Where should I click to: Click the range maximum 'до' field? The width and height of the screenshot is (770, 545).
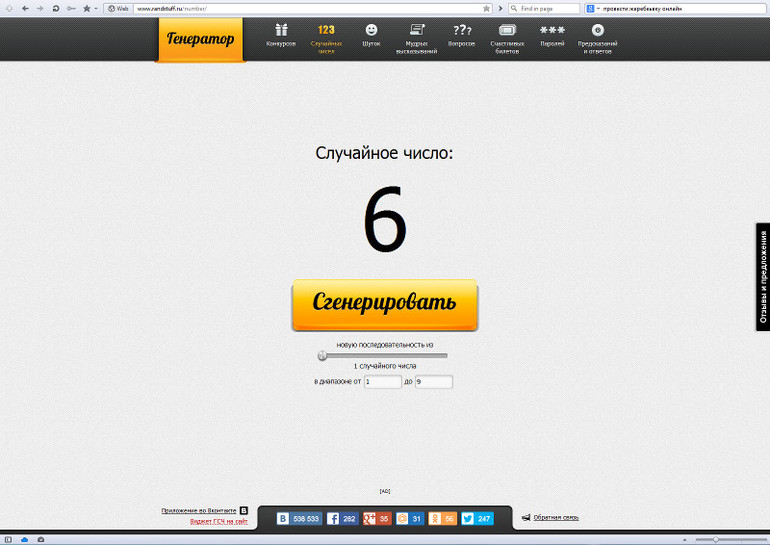(433, 382)
